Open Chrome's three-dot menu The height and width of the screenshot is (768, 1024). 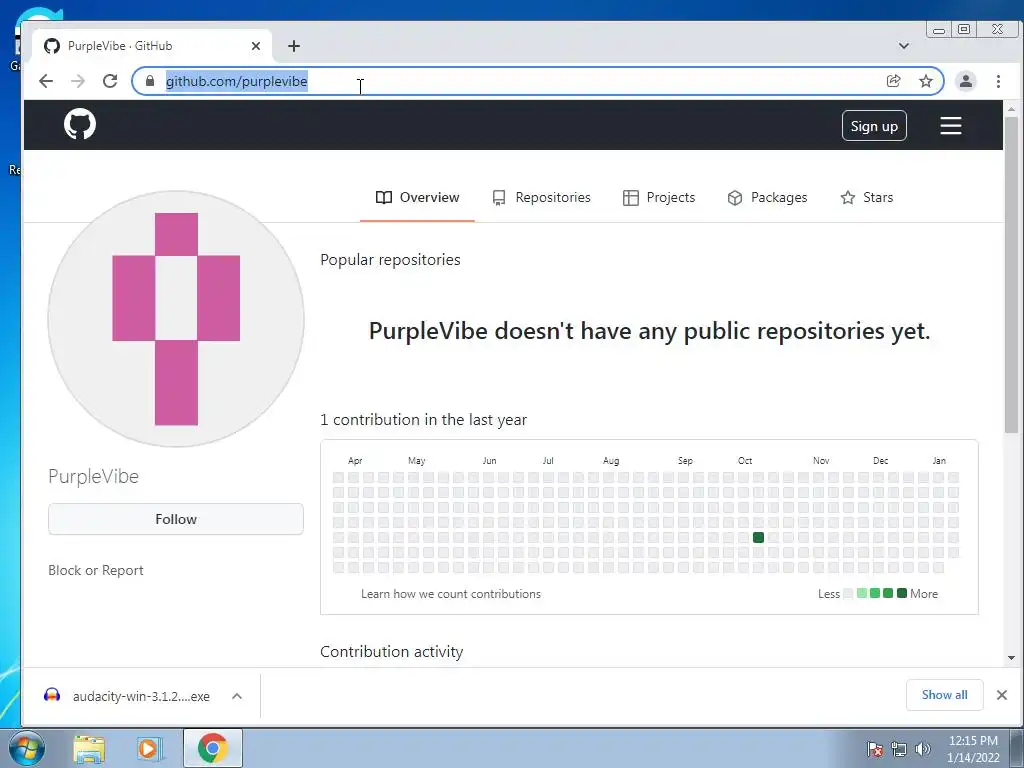coord(998,81)
